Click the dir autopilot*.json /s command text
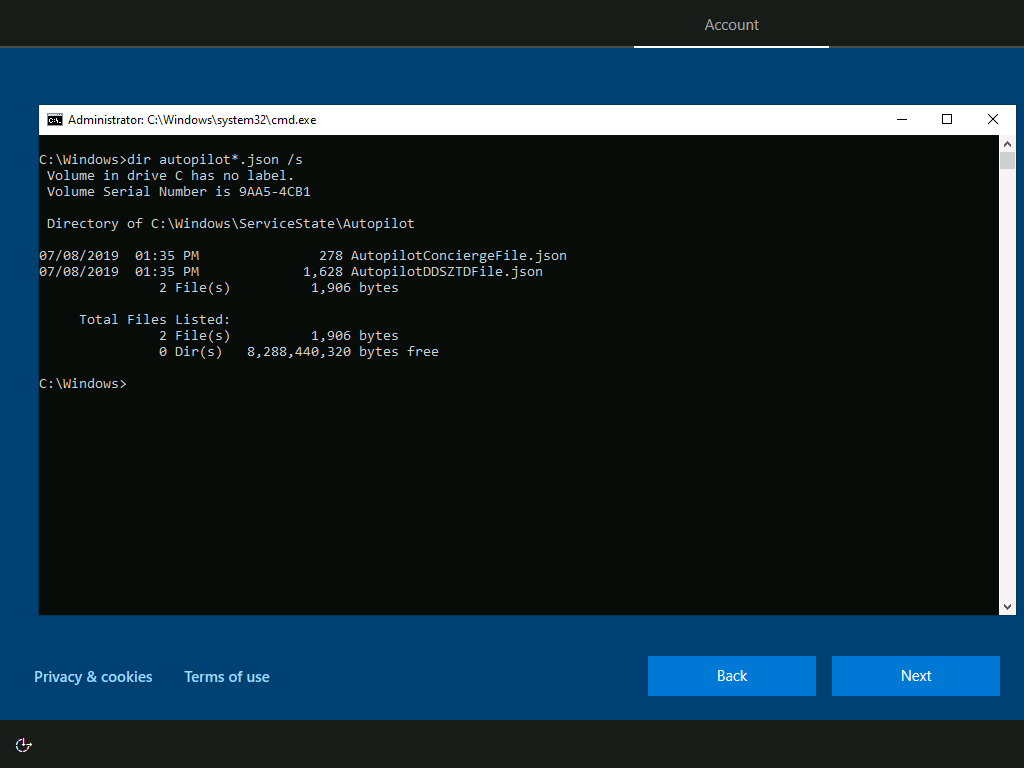The image size is (1024, 768). click(x=214, y=160)
